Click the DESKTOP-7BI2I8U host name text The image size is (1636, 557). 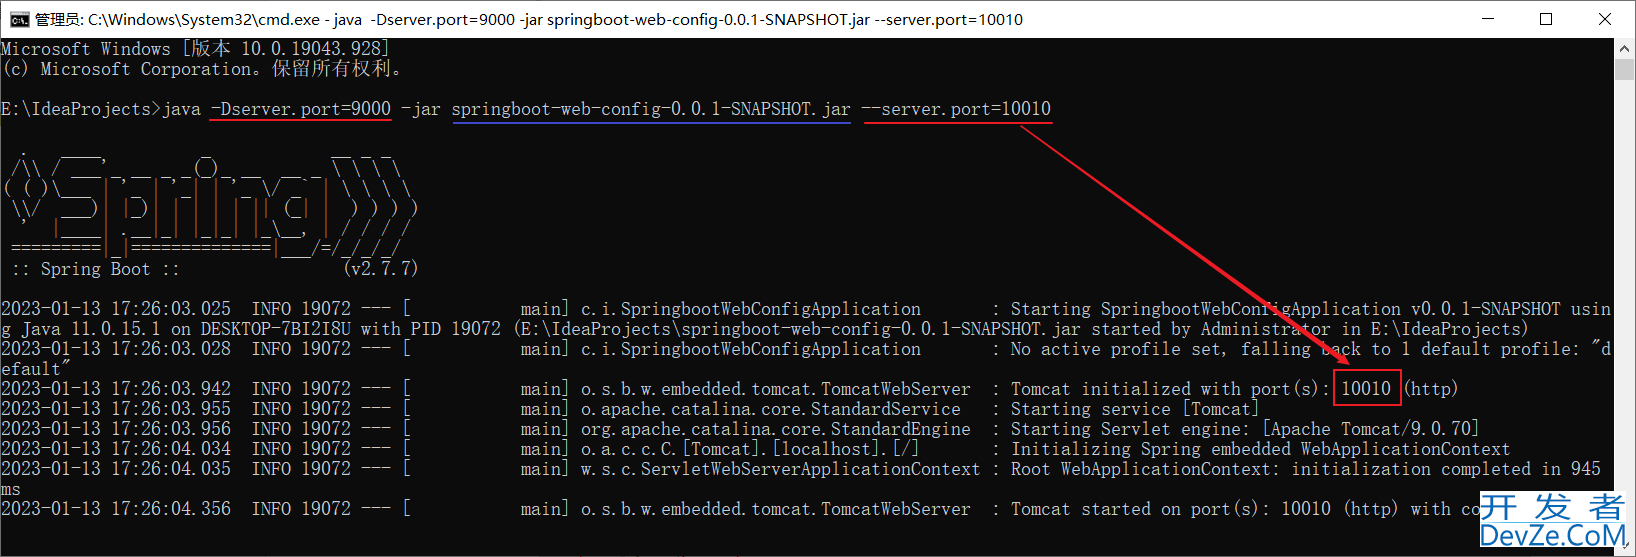click(276, 329)
